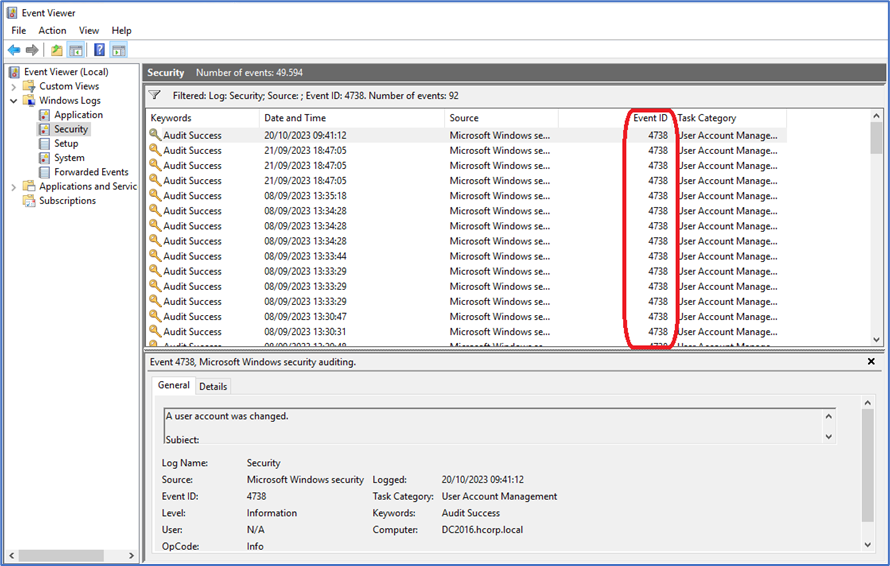Select the System log in tree
The image size is (890, 566).
pos(69,158)
